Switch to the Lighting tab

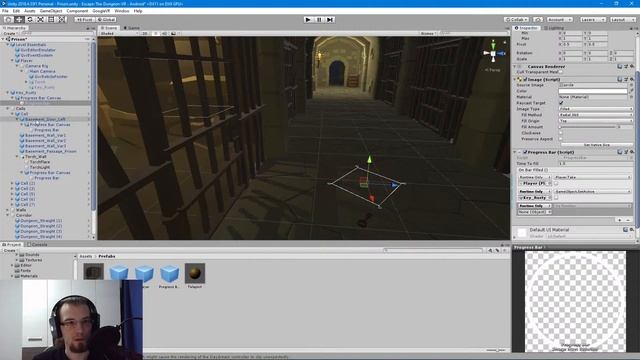[x=554, y=28]
